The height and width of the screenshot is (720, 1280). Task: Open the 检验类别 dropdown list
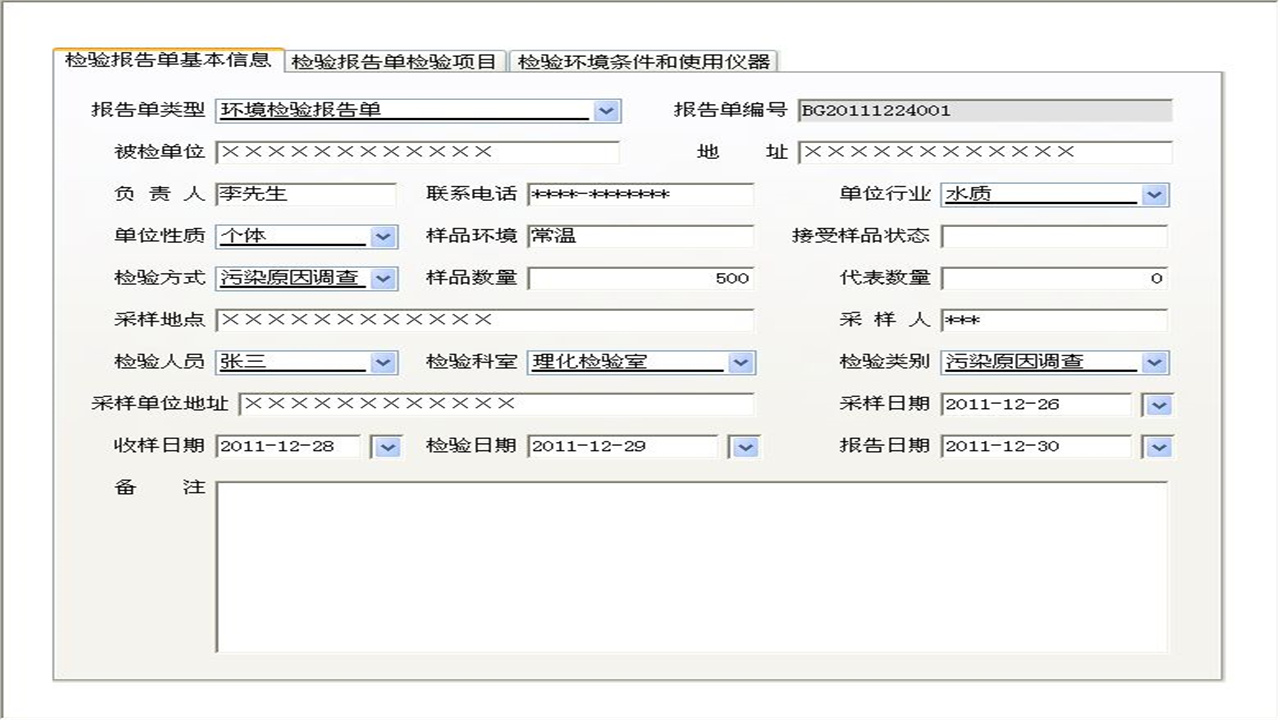[x=1157, y=363]
